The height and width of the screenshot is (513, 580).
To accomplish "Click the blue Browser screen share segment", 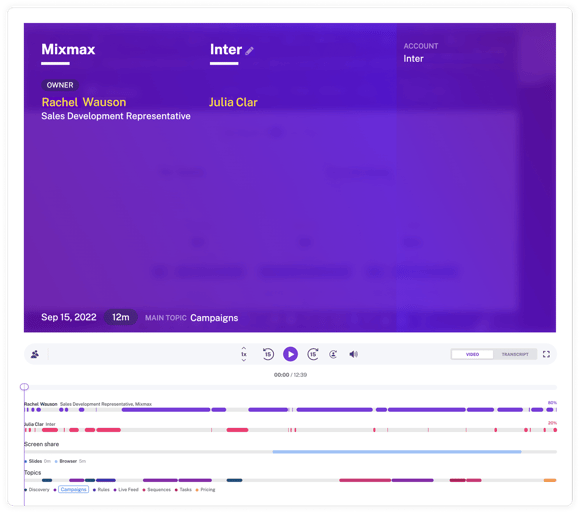I will tap(397, 452).
